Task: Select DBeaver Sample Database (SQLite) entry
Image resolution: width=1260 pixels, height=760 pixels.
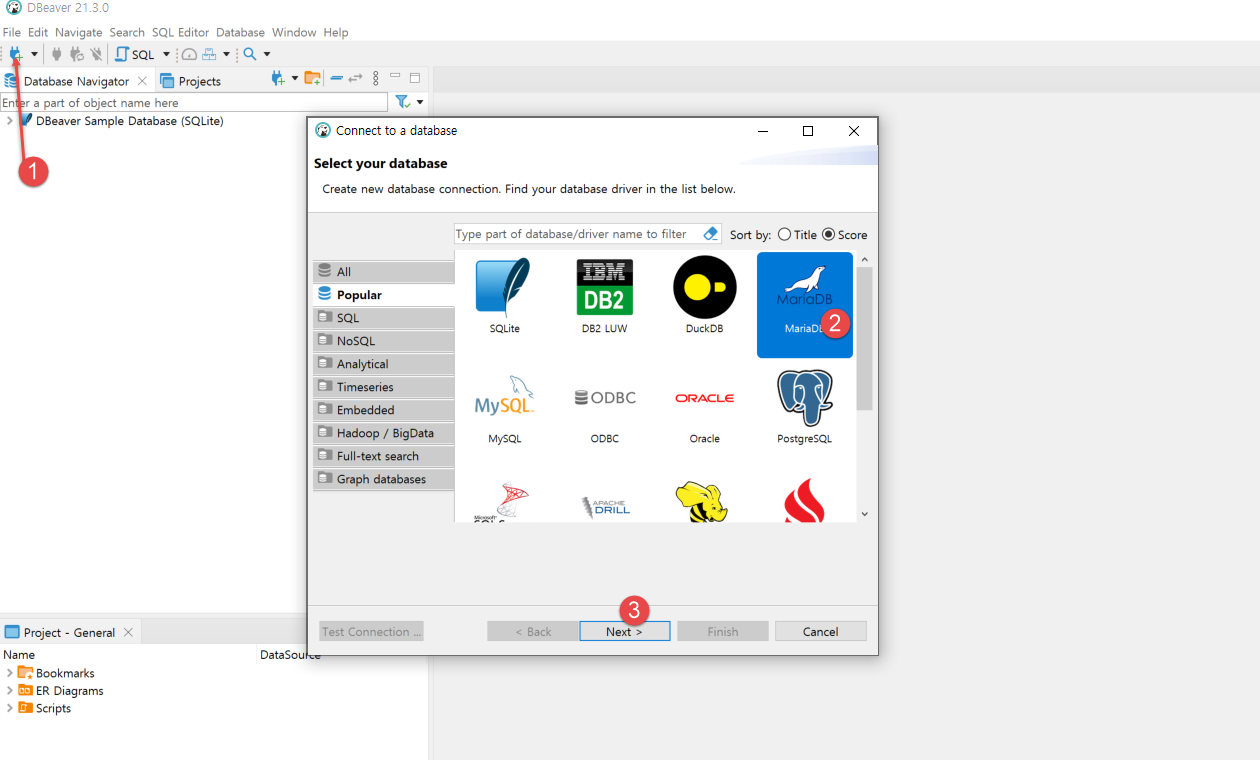Action: [x=129, y=121]
